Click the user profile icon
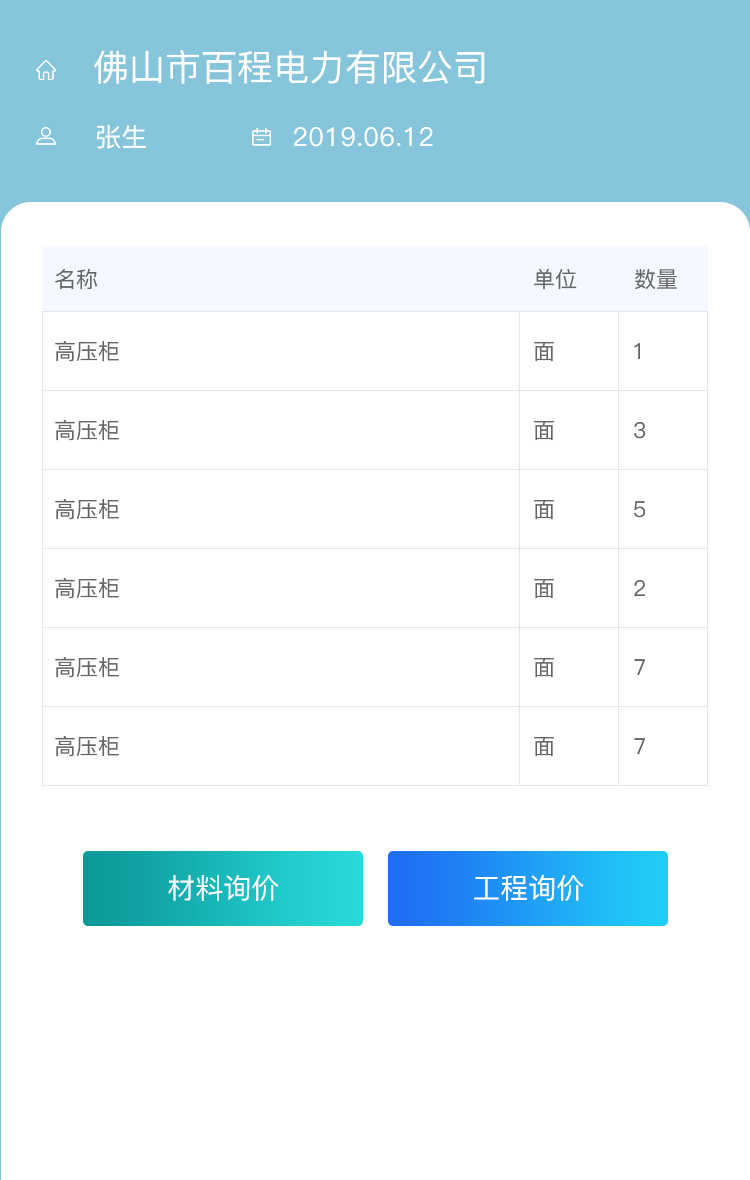Viewport: 750px width, 1180px height. coord(46,137)
